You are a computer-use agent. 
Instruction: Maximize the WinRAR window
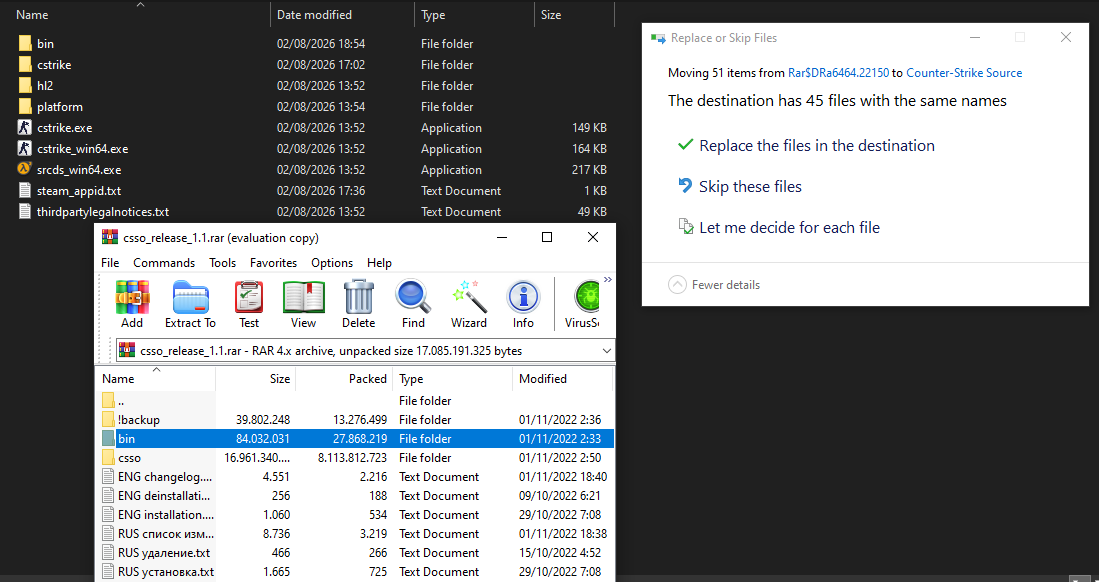[x=547, y=237]
